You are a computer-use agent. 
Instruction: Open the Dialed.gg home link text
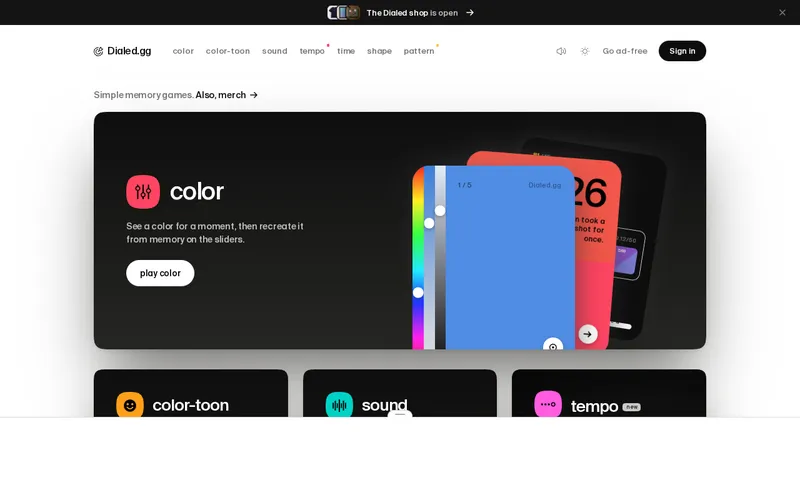(129, 51)
